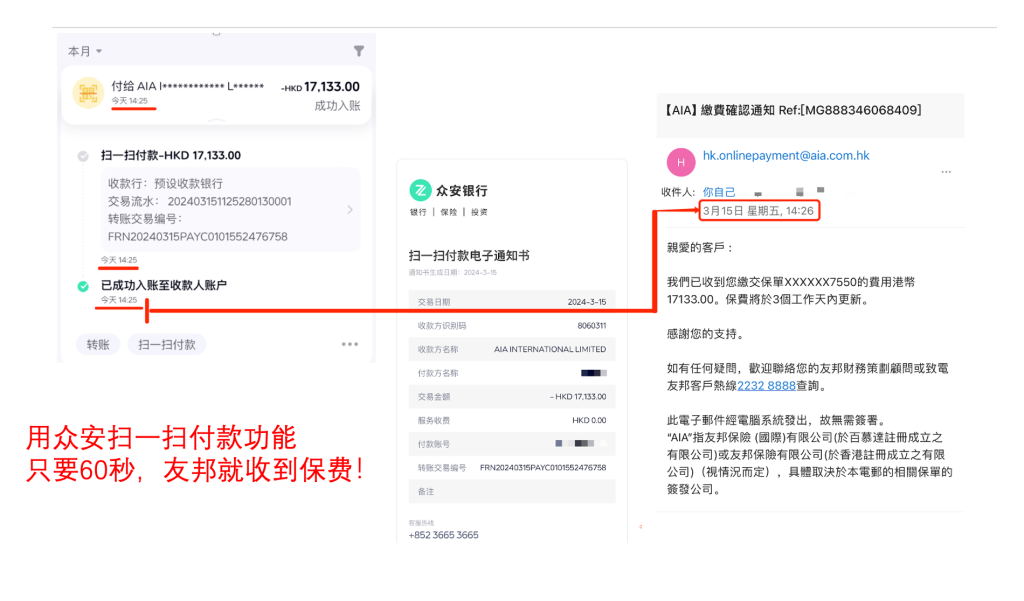The image size is (1024, 601).
Task: Click the 親愛的客戶 greeting line
Action: 701,248
